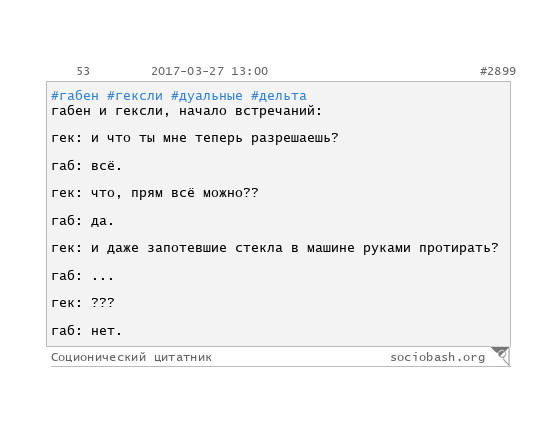Click the rating value 53
549x440 pixels.
tap(83, 71)
